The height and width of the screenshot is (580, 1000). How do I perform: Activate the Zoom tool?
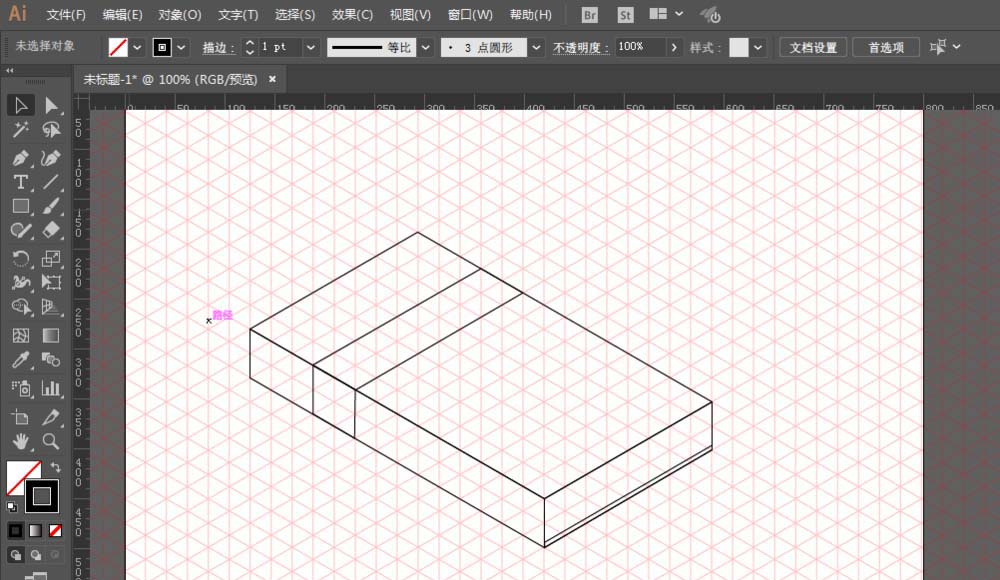click(x=51, y=440)
